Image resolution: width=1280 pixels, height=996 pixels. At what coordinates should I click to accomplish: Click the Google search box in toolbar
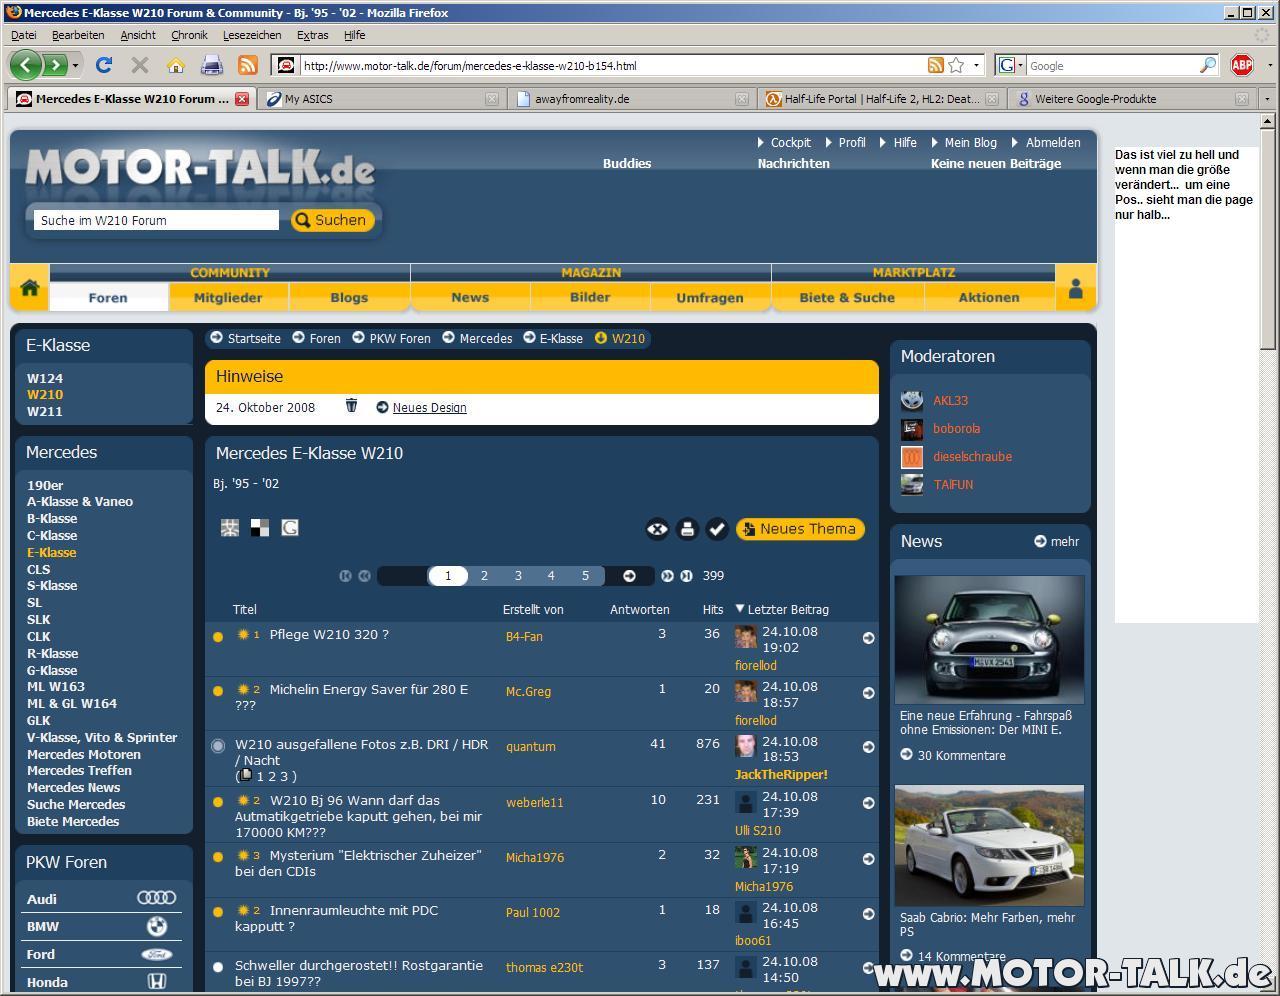tap(1113, 66)
